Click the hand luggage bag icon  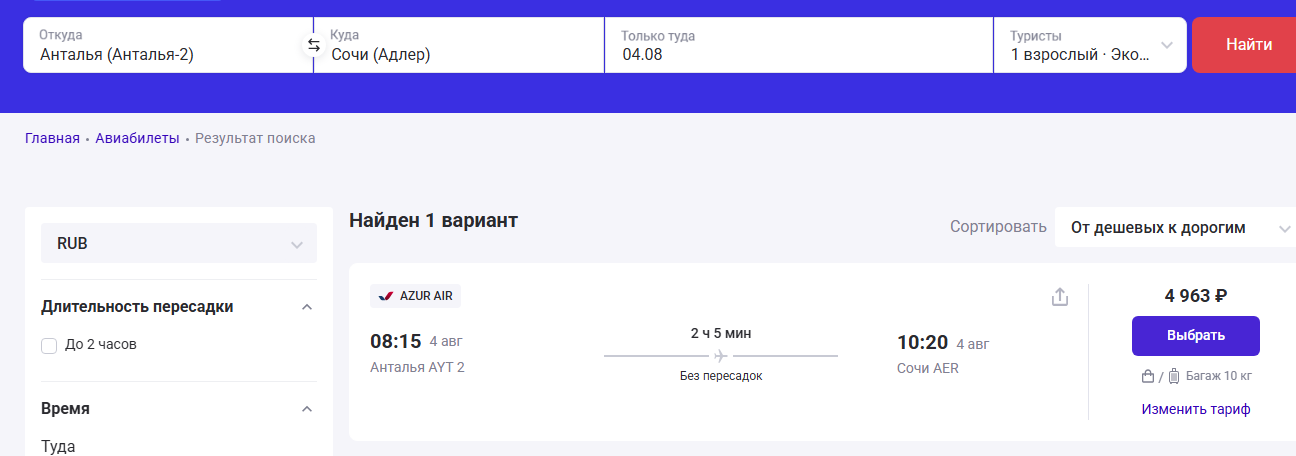tap(1148, 377)
